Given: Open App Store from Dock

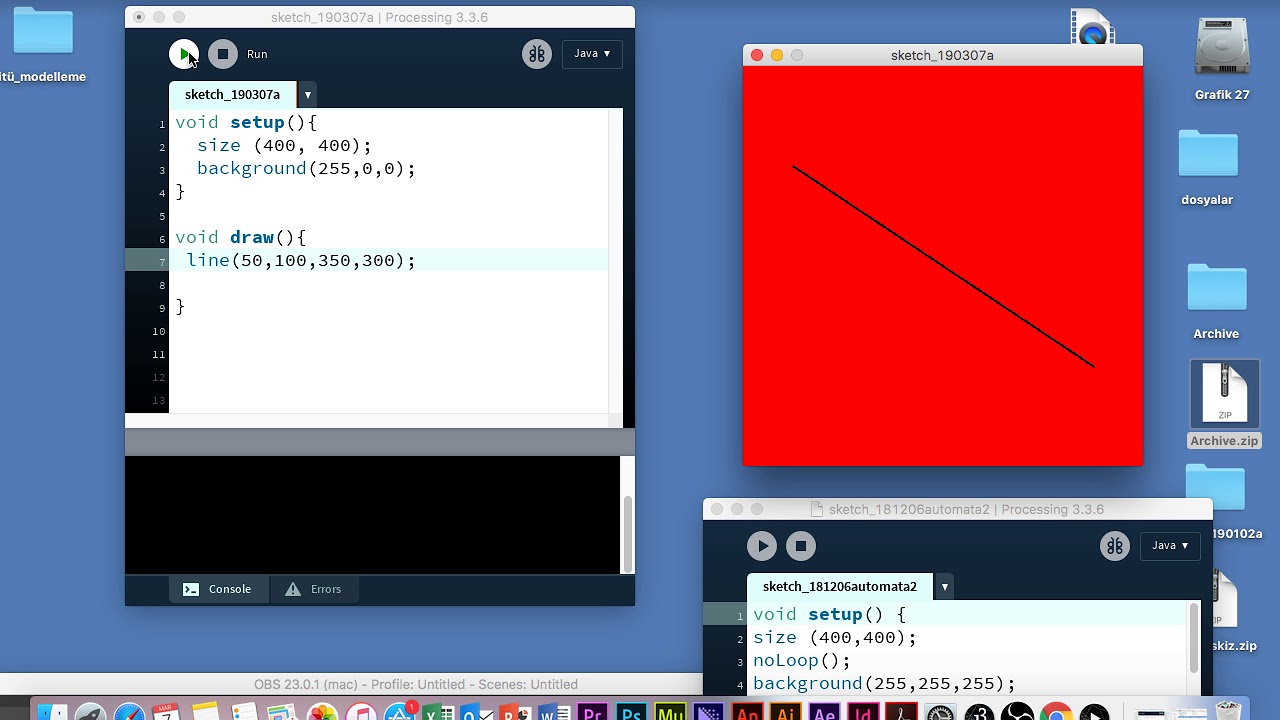Looking at the screenshot, I should coord(400,711).
